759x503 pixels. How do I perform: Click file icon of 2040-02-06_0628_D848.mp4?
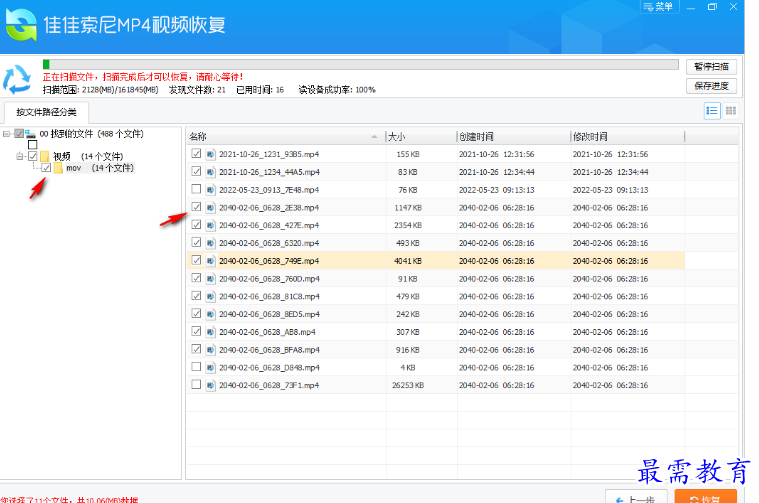(x=210, y=367)
